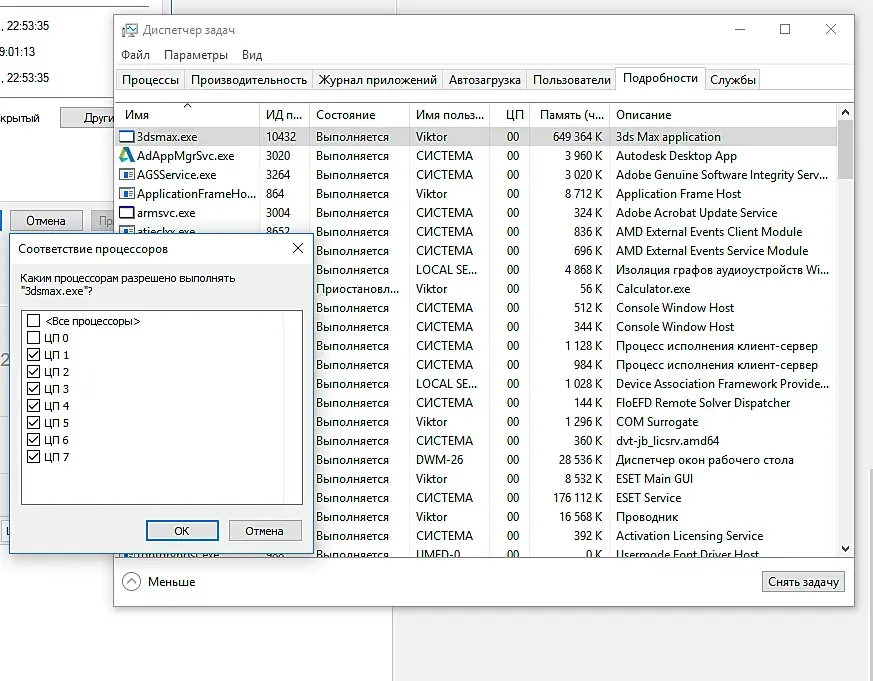The height and width of the screenshot is (681, 873).
Task: Uncheck the ЦП 3 processor checkbox
Action: [34, 389]
